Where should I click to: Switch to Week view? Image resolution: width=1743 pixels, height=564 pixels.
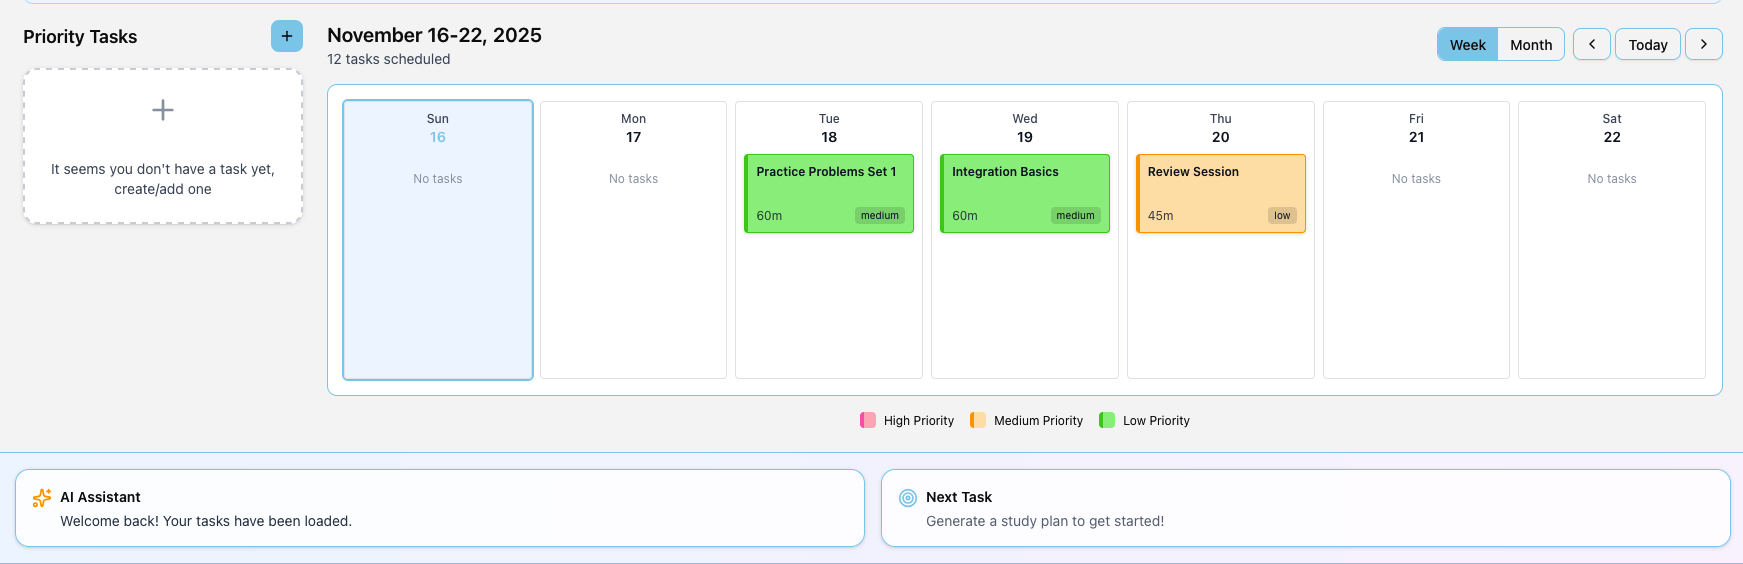tap(1468, 44)
